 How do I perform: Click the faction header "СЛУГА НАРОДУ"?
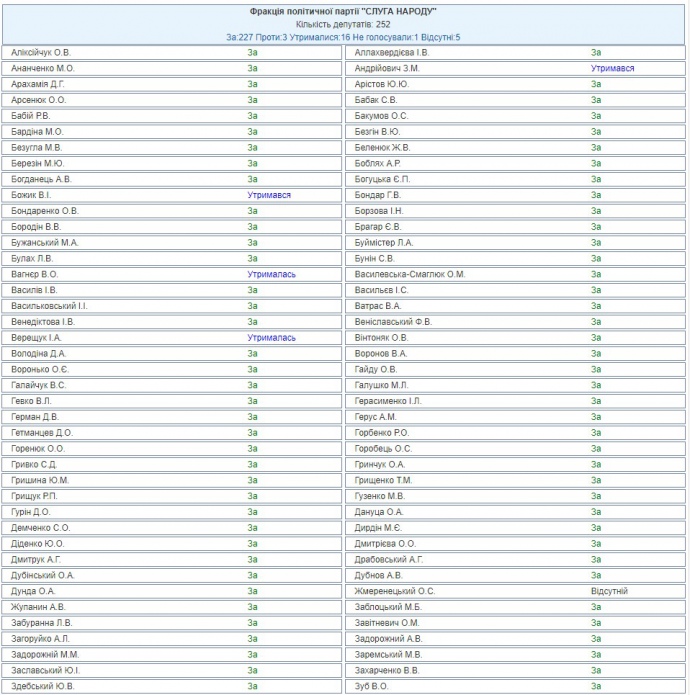click(343, 12)
